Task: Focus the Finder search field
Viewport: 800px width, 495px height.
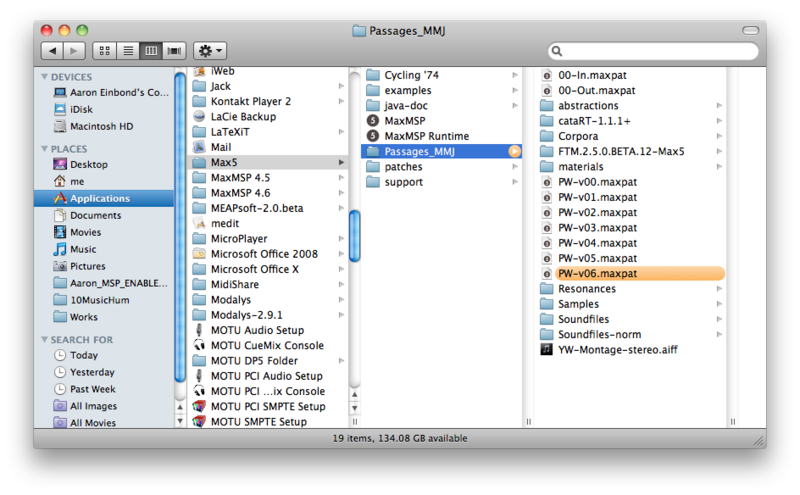Action: (x=653, y=51)
